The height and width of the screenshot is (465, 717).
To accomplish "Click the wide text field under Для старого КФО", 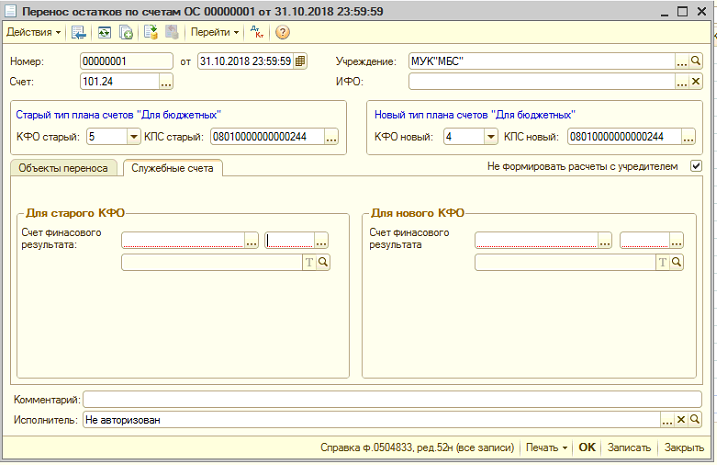I will point(212,262).
